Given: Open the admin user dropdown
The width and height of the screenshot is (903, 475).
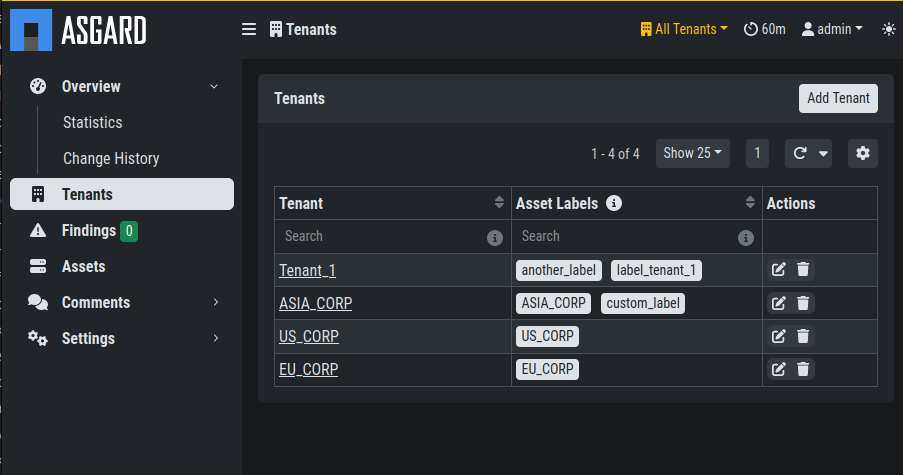Looking at the screenshot, I should tap(832, 29).
